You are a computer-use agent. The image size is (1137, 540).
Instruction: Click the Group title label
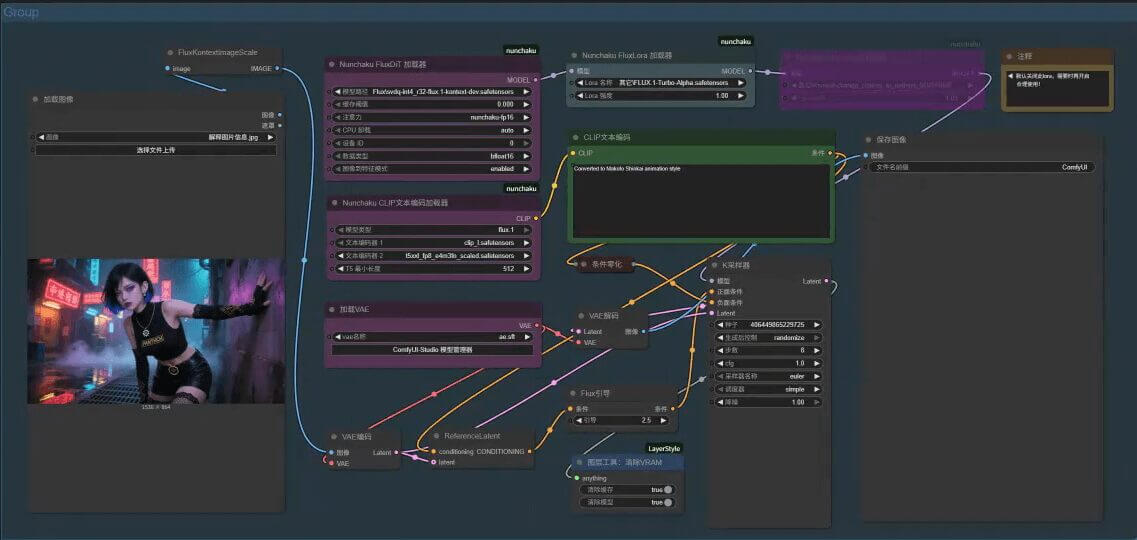[x=20, y=12]
